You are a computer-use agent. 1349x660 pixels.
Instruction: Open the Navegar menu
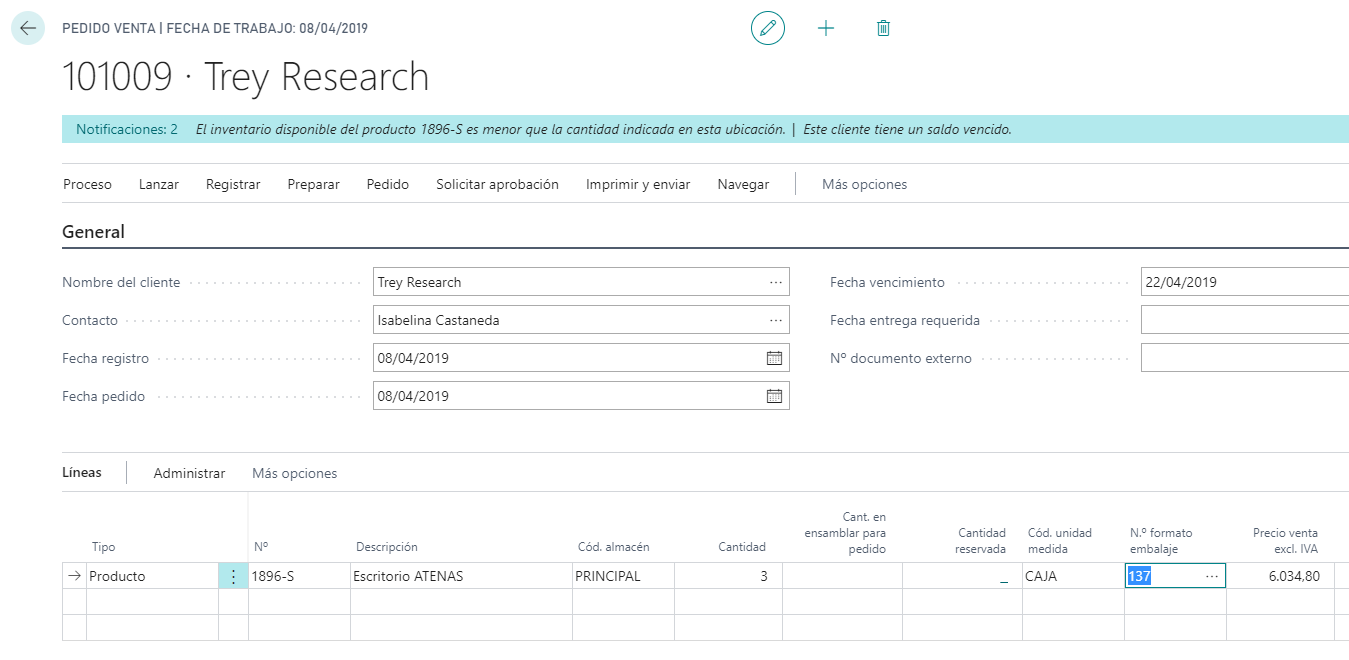(743, 184)
